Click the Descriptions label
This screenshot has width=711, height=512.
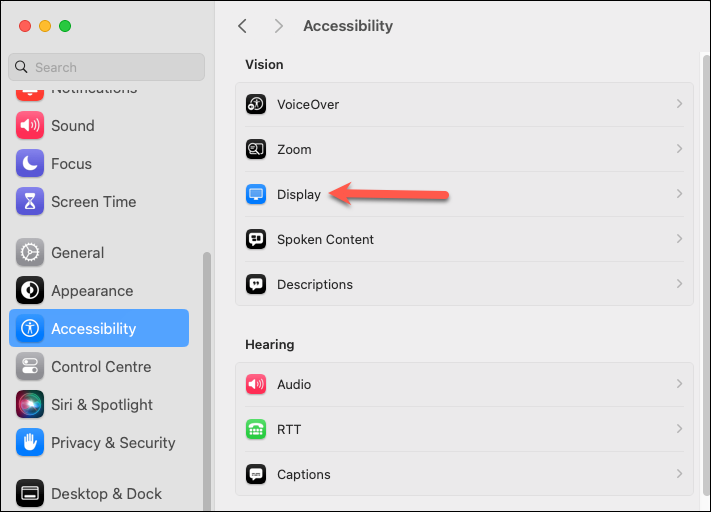click(x=315, y=284)
